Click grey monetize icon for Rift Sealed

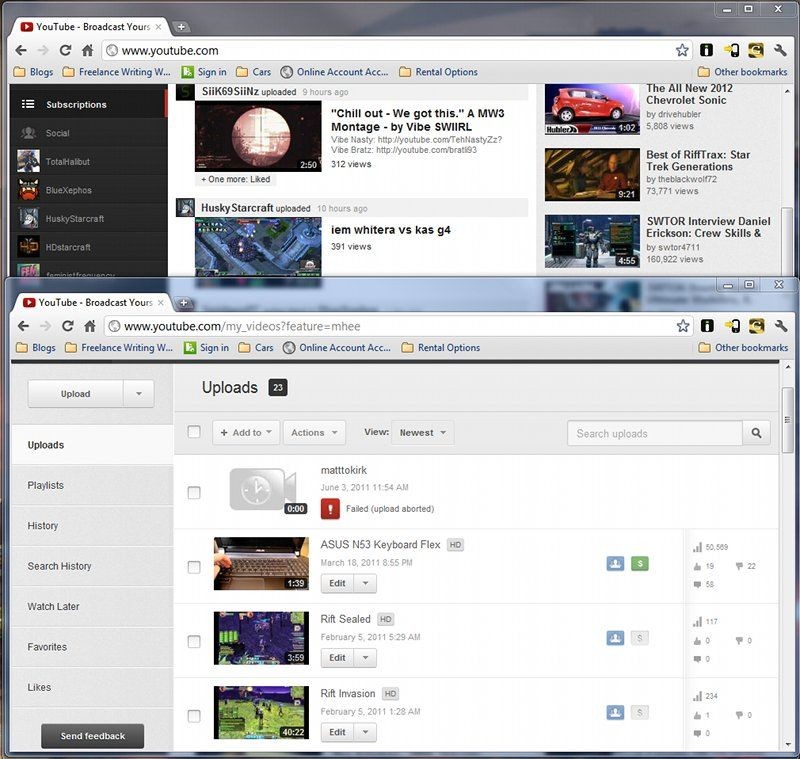pos(640,638)
